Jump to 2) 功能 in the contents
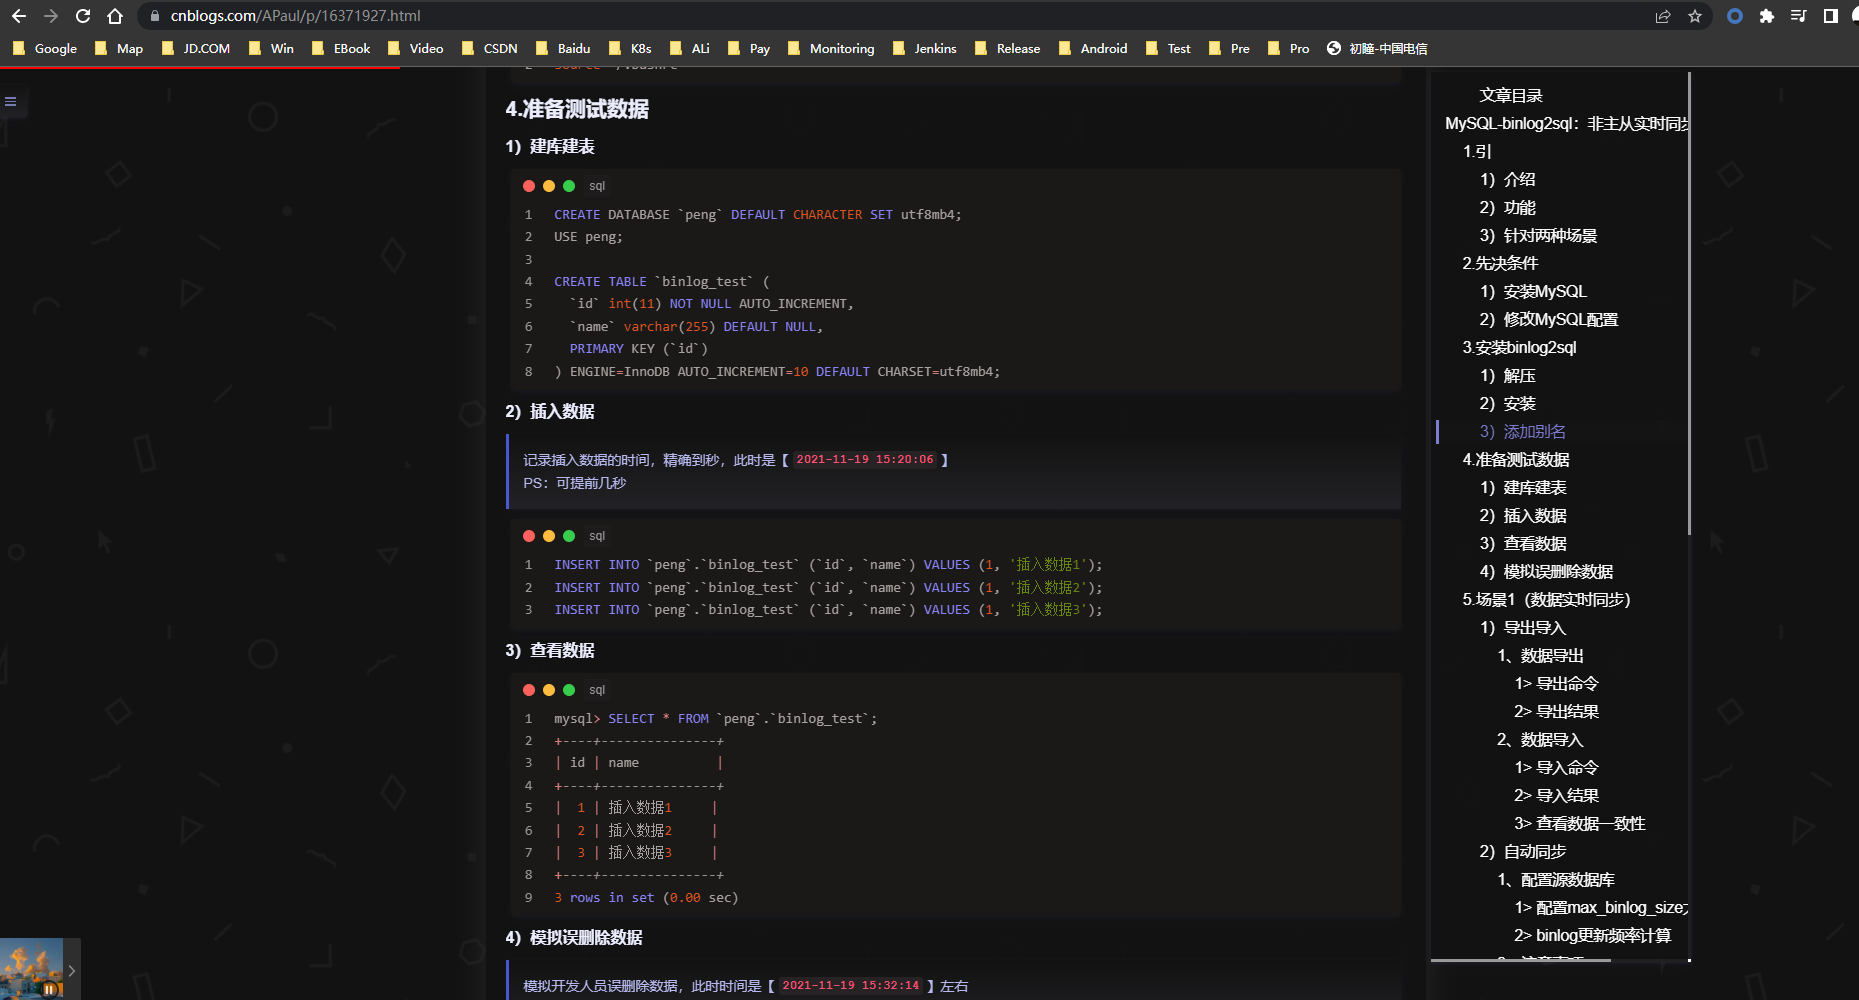The height and width of the screenshot is (1000, 1859). (1508, 207)
